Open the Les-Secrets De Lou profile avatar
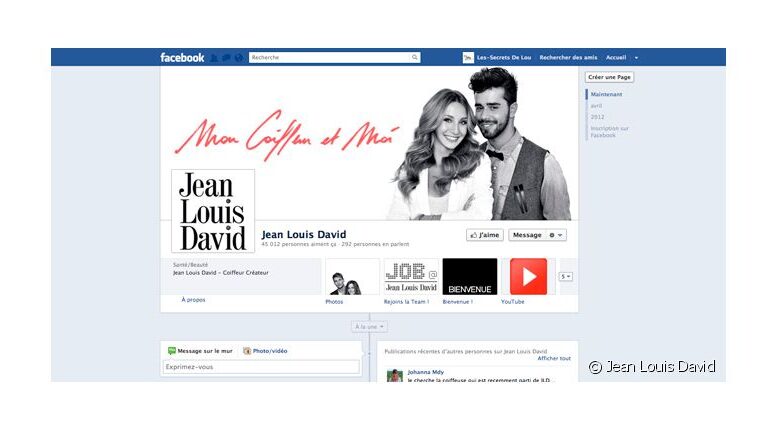The width and height of the screenshot is (775, 430). click(x=468, y=58)
